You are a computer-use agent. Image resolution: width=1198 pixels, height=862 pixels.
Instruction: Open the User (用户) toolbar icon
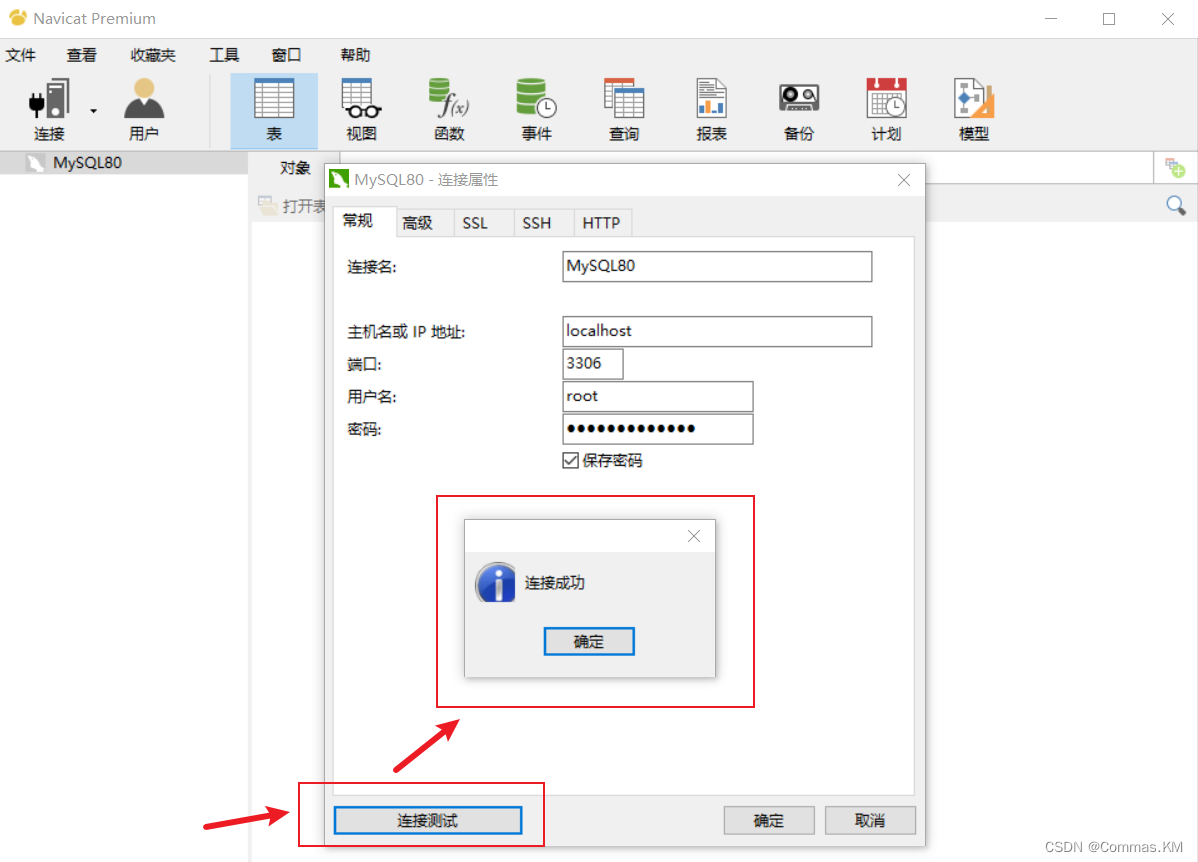[144, 110]
